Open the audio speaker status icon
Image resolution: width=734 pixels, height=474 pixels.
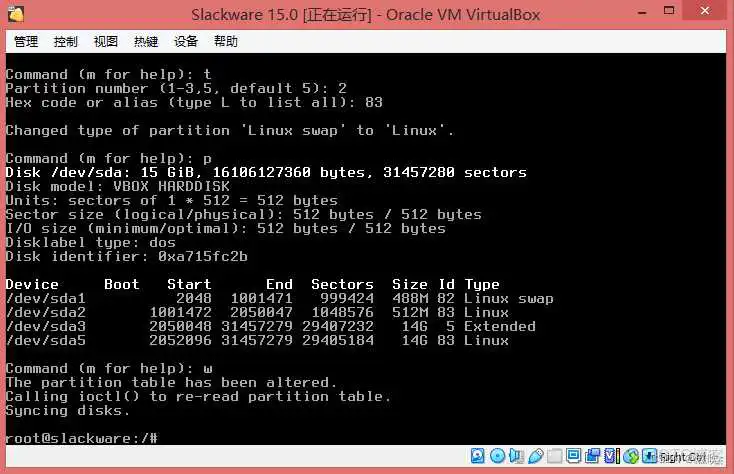point(516,456)
